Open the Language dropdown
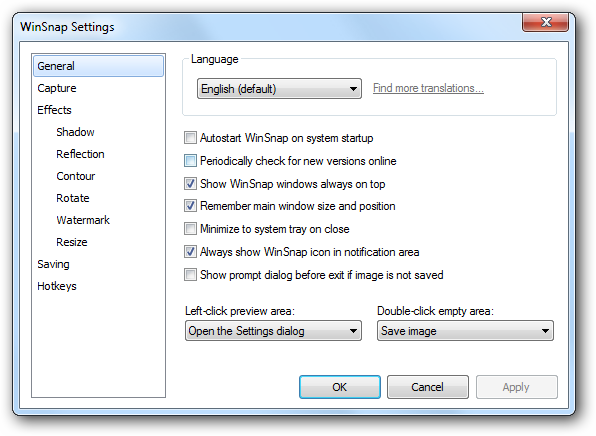596x436 pixels. coord(279,89)
